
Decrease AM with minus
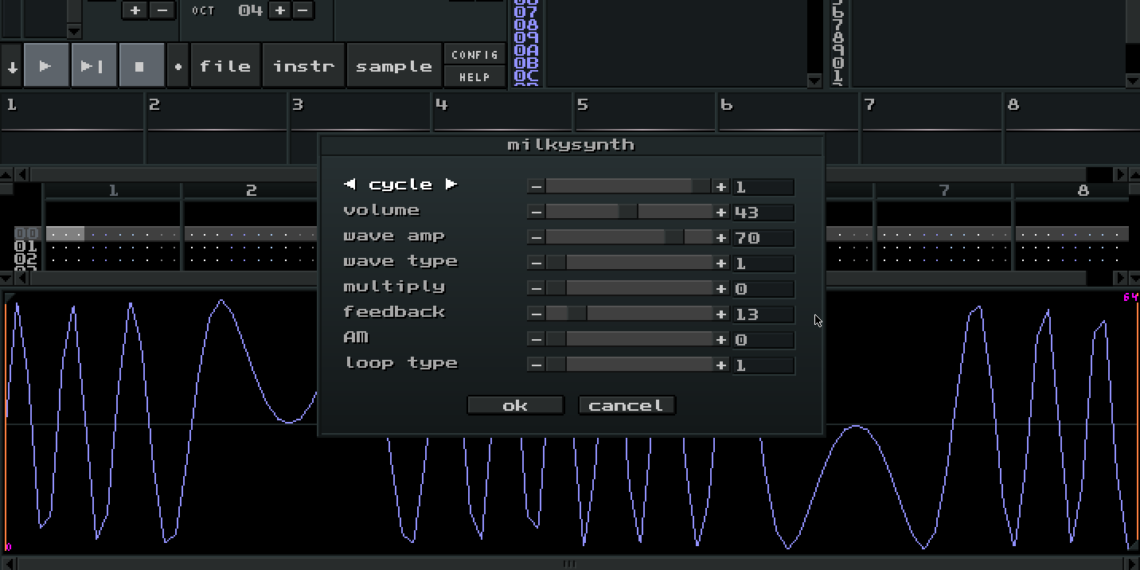click(x=537, y=340)
